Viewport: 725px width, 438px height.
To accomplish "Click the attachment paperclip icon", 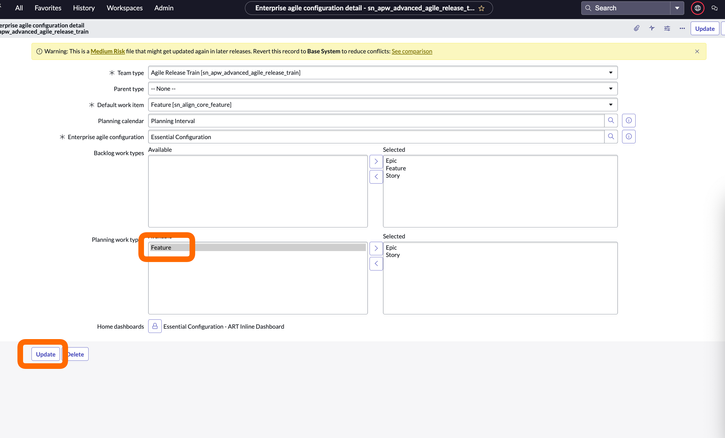I will point(637,28).
